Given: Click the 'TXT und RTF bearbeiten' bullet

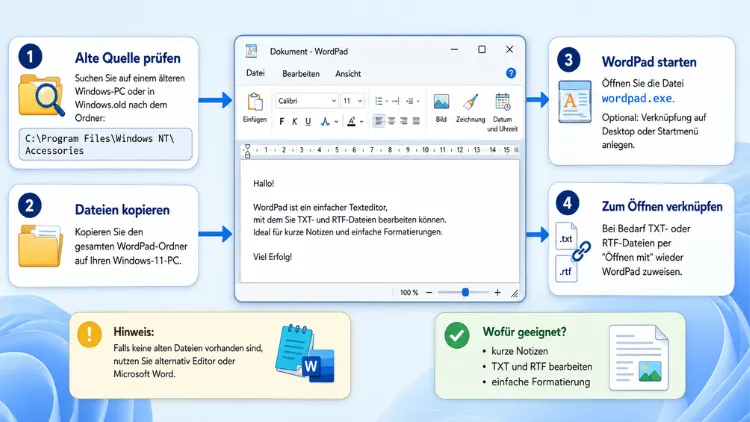Looking at the screenshot, I should coord(542,366).
